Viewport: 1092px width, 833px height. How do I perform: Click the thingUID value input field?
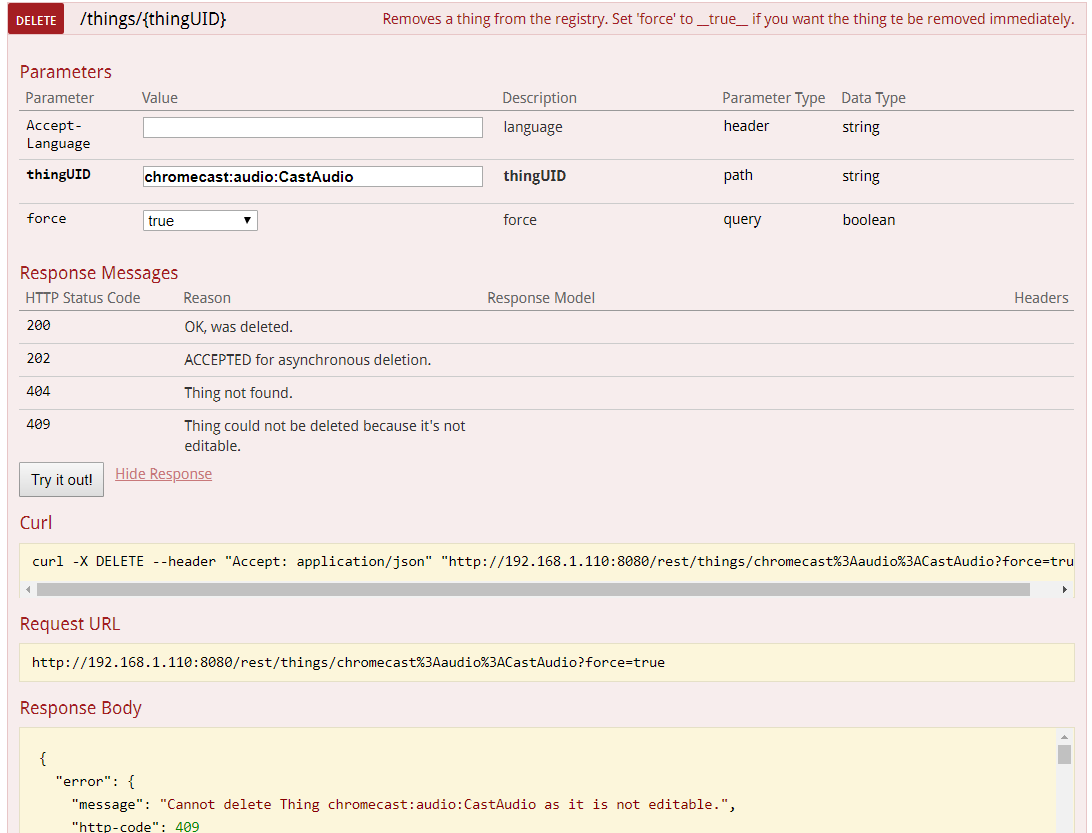[312, 177]
